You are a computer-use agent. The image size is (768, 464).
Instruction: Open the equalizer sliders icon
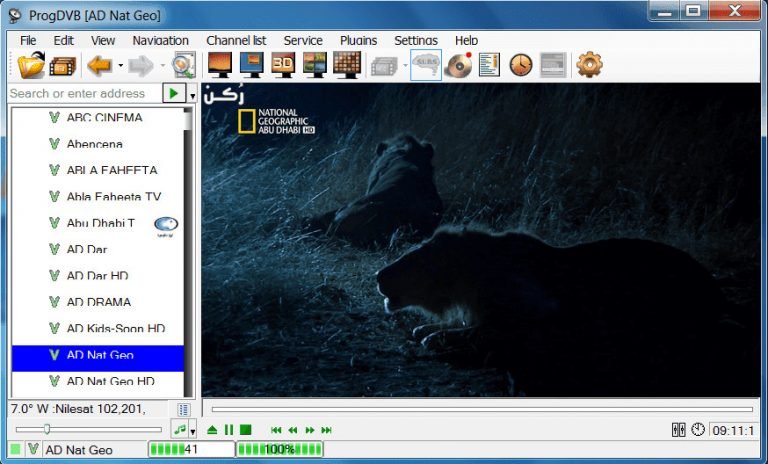678,430
